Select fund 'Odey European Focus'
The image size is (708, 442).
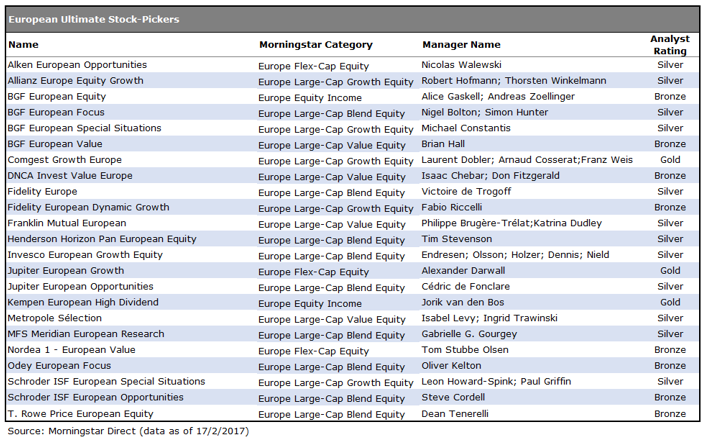[x=59, y=366]
